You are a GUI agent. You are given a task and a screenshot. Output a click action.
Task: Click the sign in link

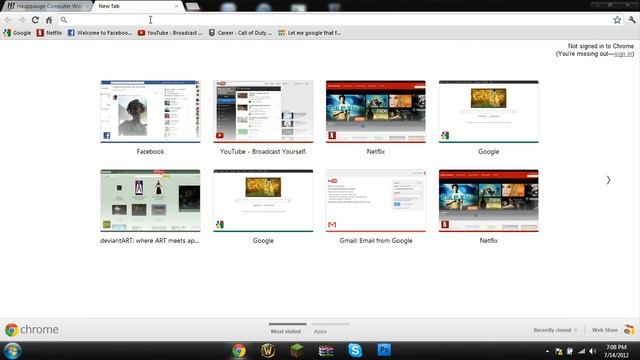point(623,54)
